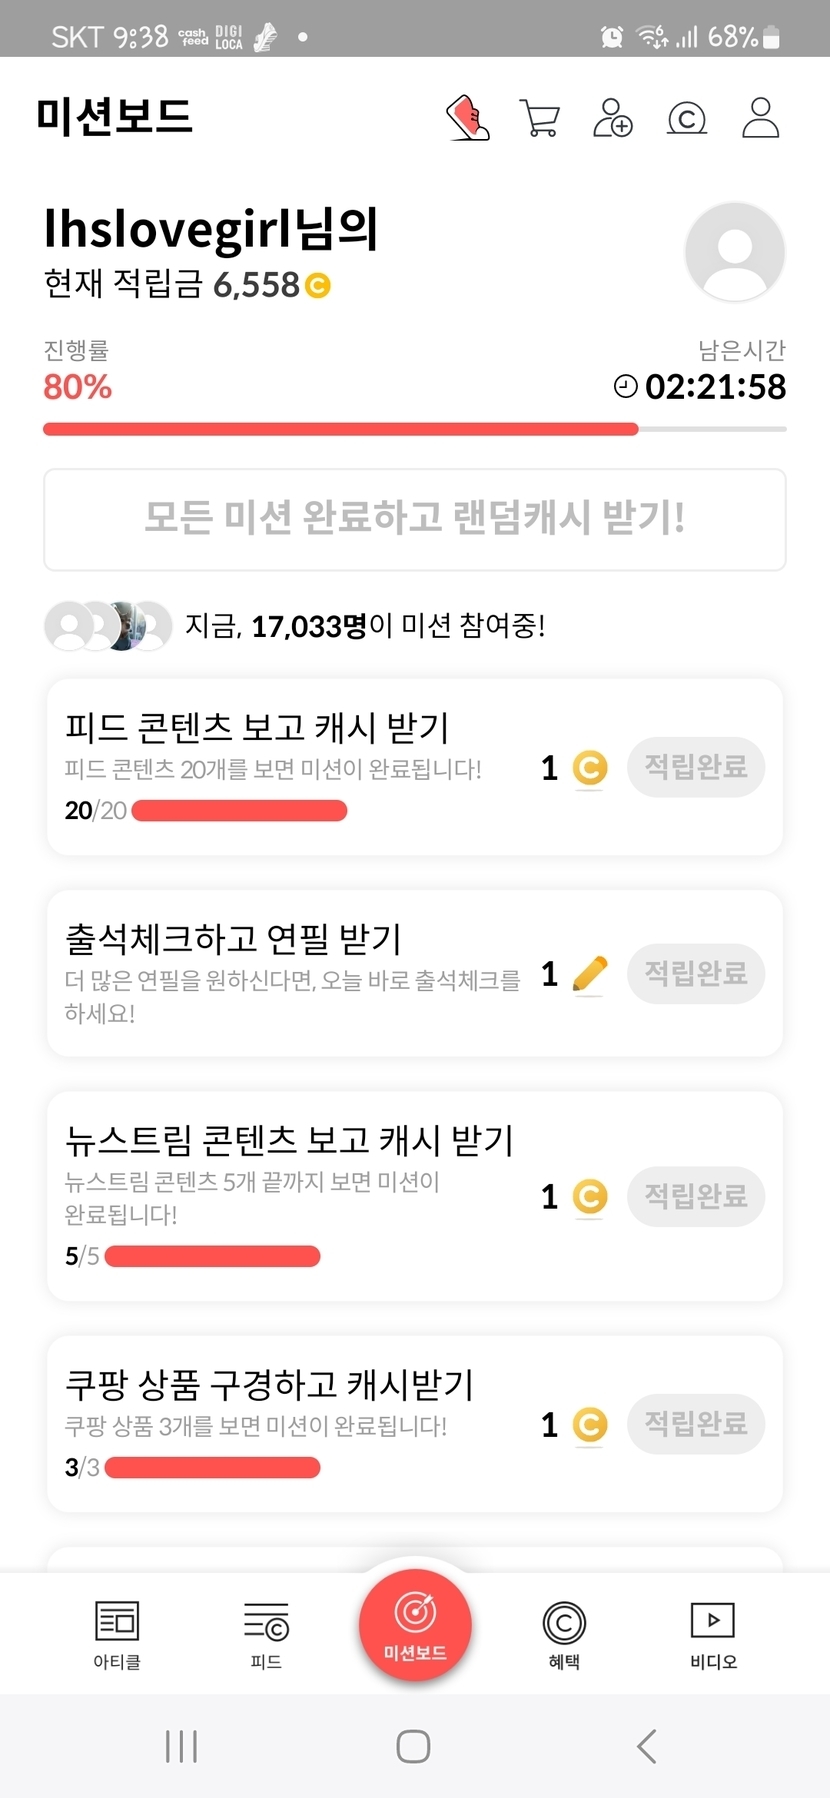
Task: Tap the coin icon on feed content mission
Action: [x=590, y=768]
